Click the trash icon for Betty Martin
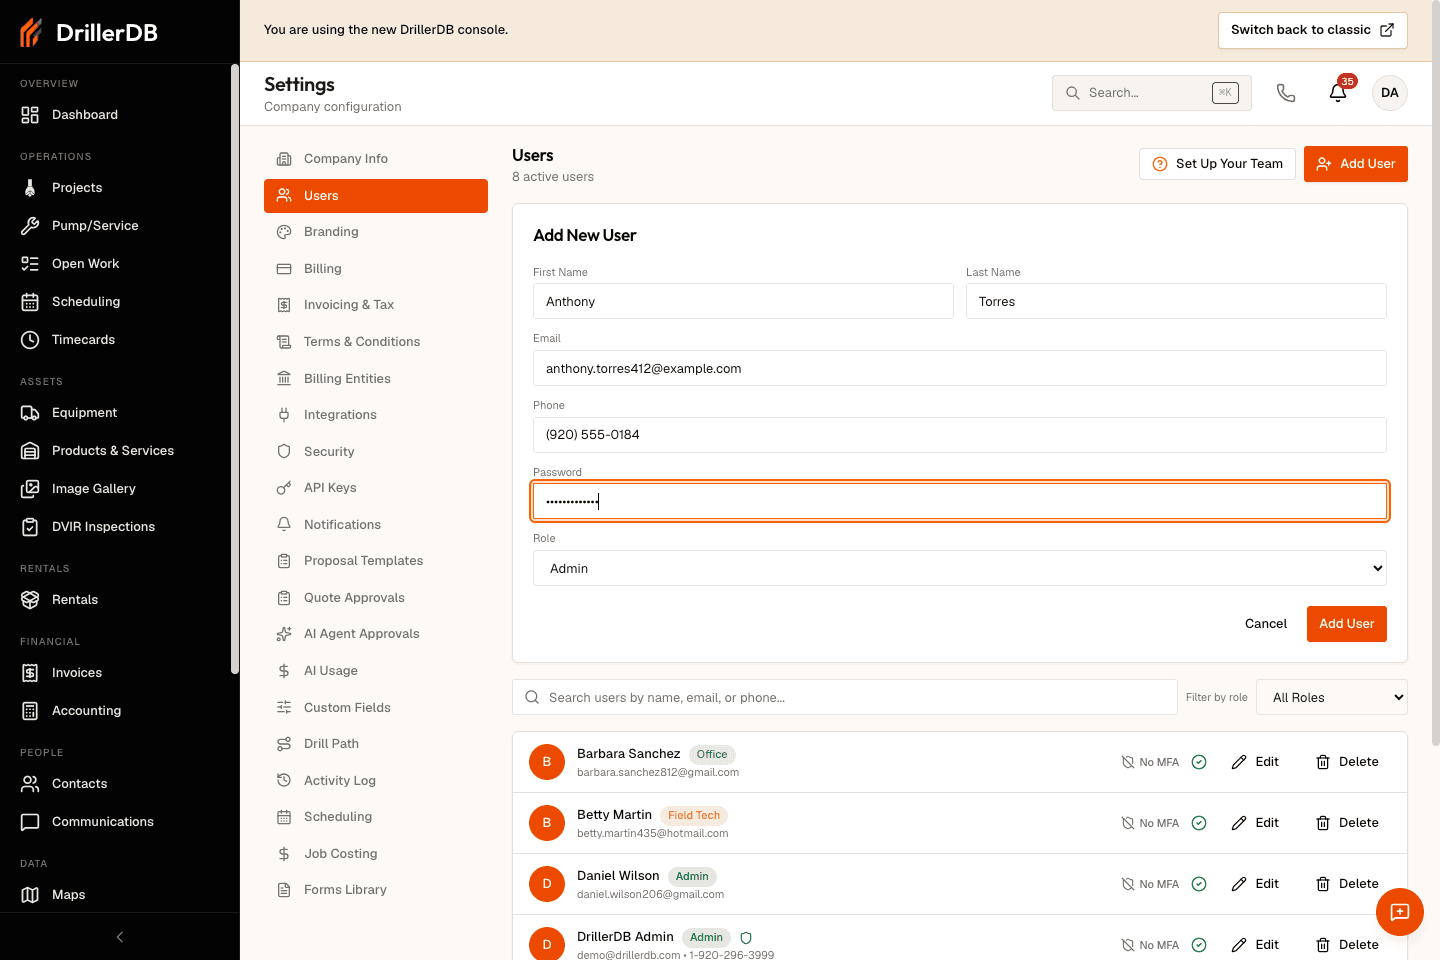This screenshot has height=960, width=1440. tap(1323, 823)
